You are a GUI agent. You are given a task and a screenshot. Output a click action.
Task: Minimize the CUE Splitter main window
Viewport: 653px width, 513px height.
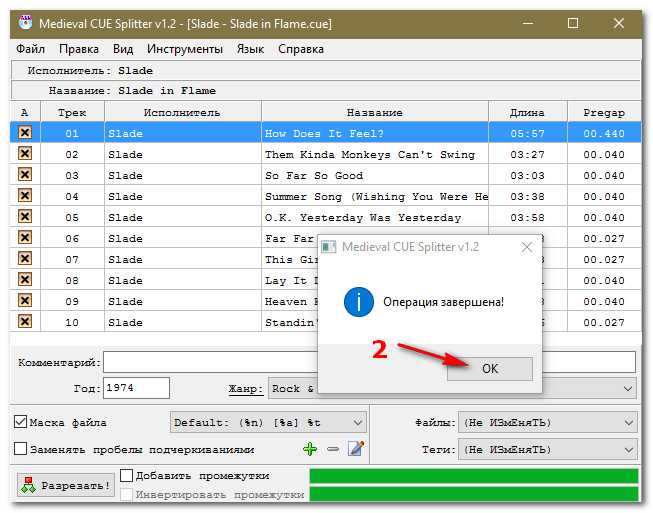point(528,23)
